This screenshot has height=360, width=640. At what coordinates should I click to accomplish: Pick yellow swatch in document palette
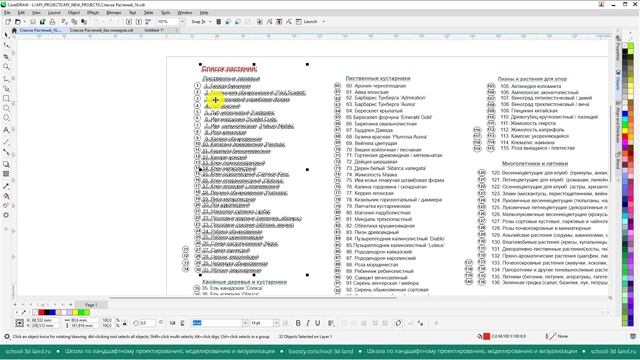(76, 313)
